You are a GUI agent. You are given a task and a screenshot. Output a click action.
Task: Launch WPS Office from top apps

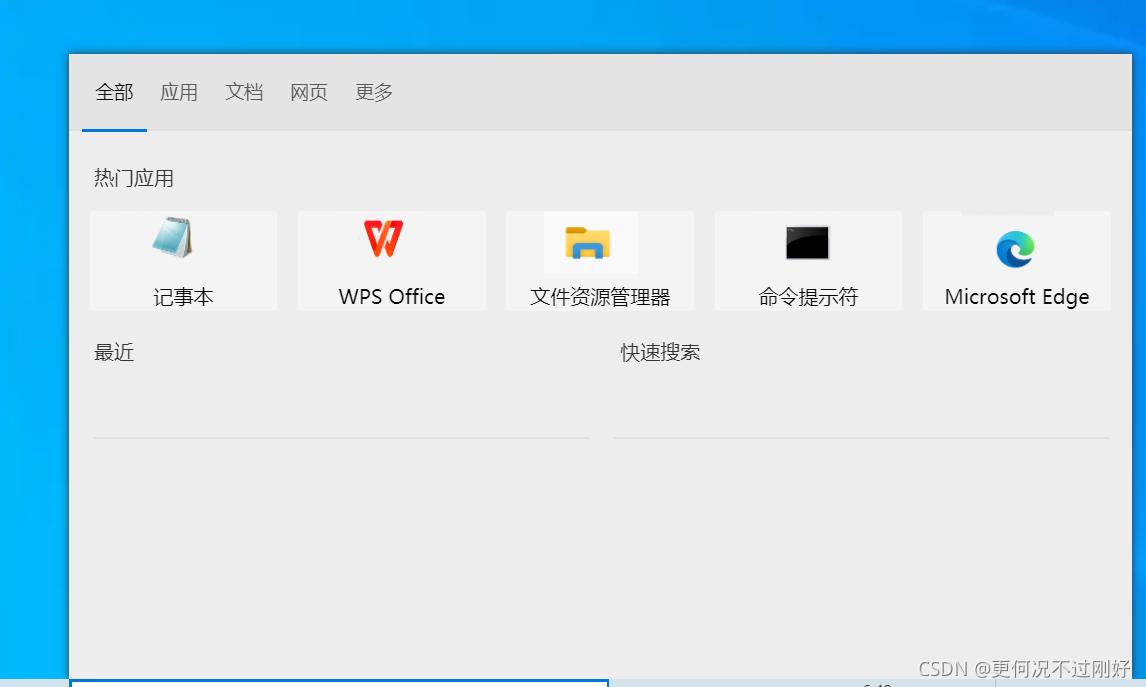[392, 261]
